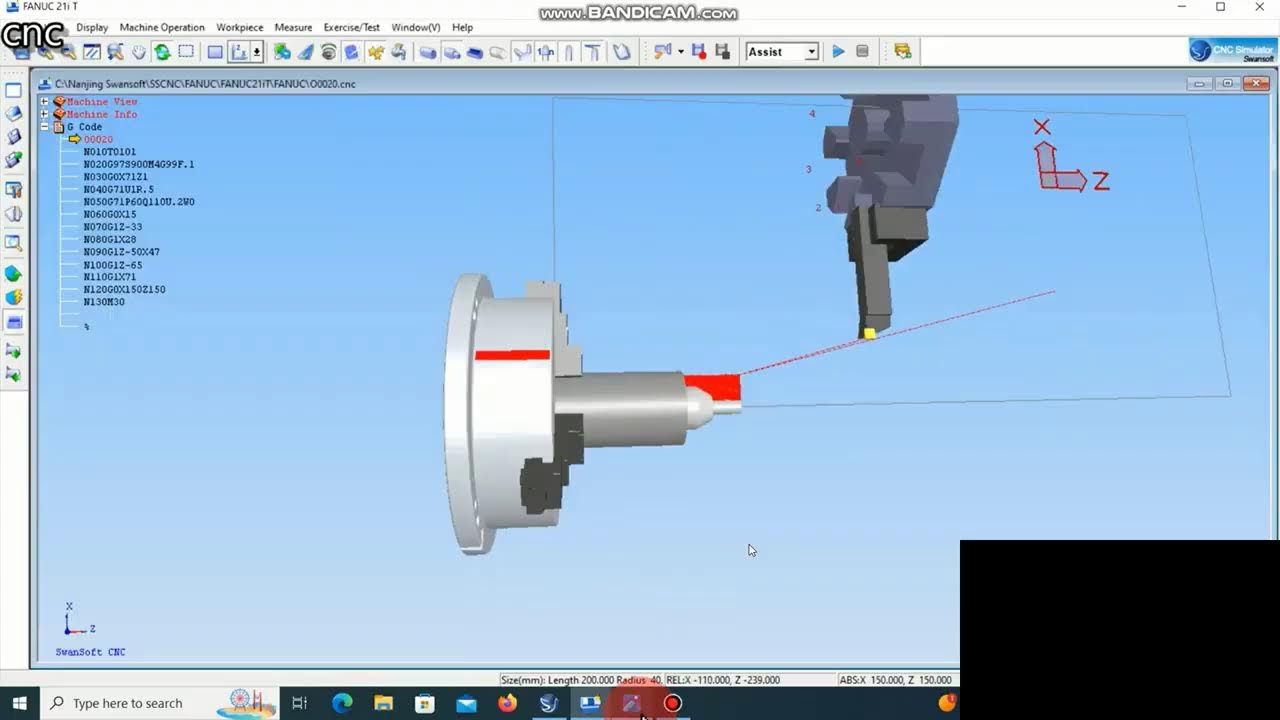Image resolution: width=1280 pixels, height=720 pixels.
Task: Click the T-shaped tool icon in toolbar
Action: (592, 52)
